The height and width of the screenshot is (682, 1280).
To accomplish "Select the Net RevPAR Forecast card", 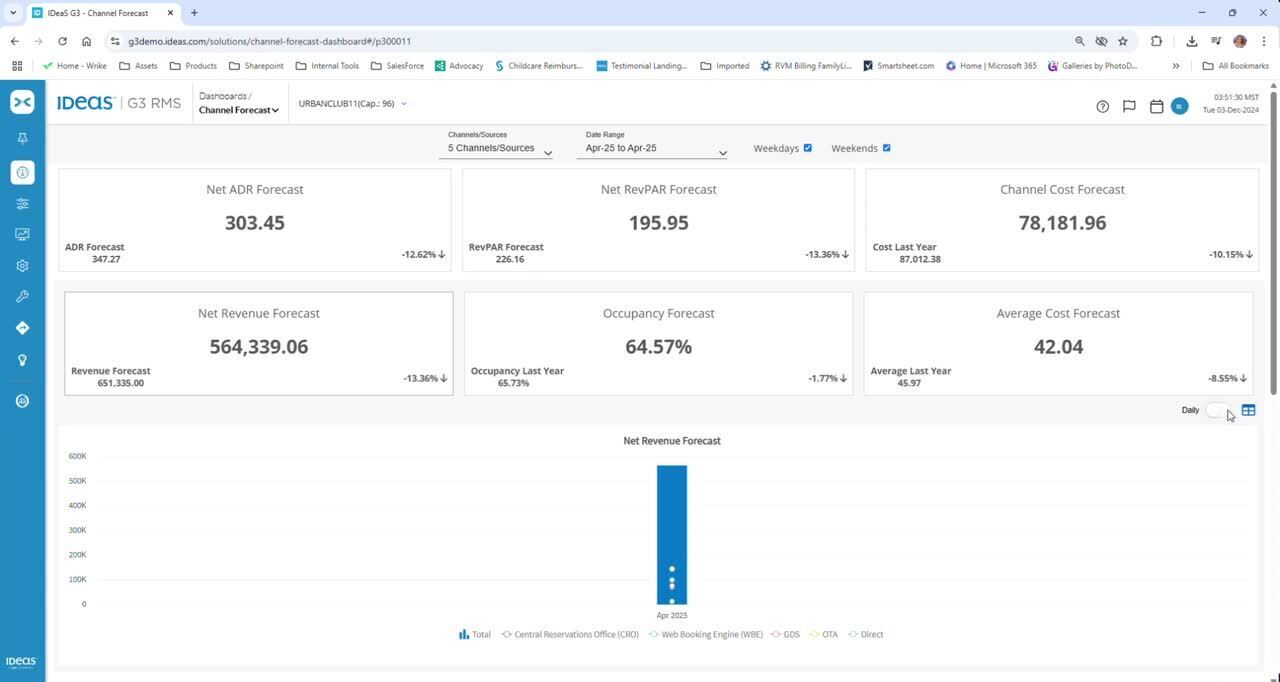I will coord(658,219).
